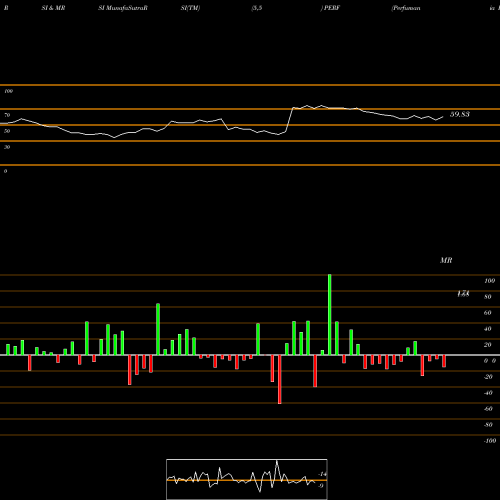Image resolution: width=500 pixels, height=500 pixels.
Task: Click the MR axis label 80
Action: click(488, 297)
